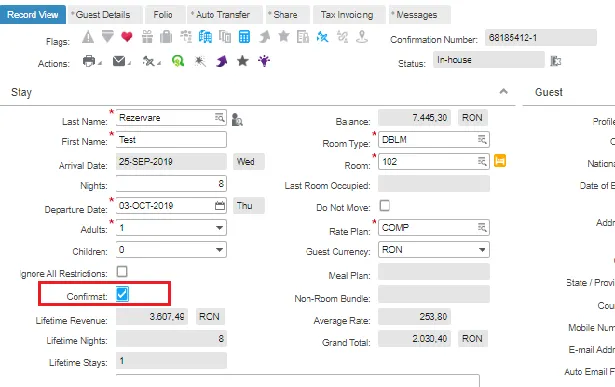
Task: Toggle the Ignore All Restrictions checkbox
Action: 122,271
